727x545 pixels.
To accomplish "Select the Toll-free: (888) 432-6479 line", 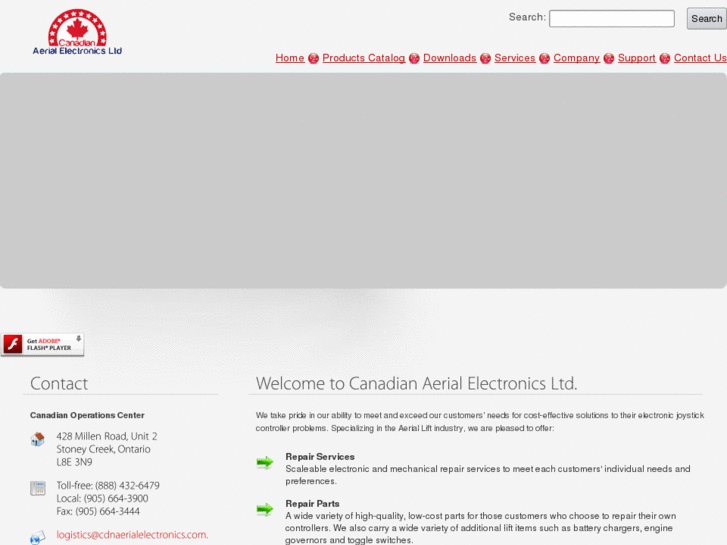I will click(108, 486).
